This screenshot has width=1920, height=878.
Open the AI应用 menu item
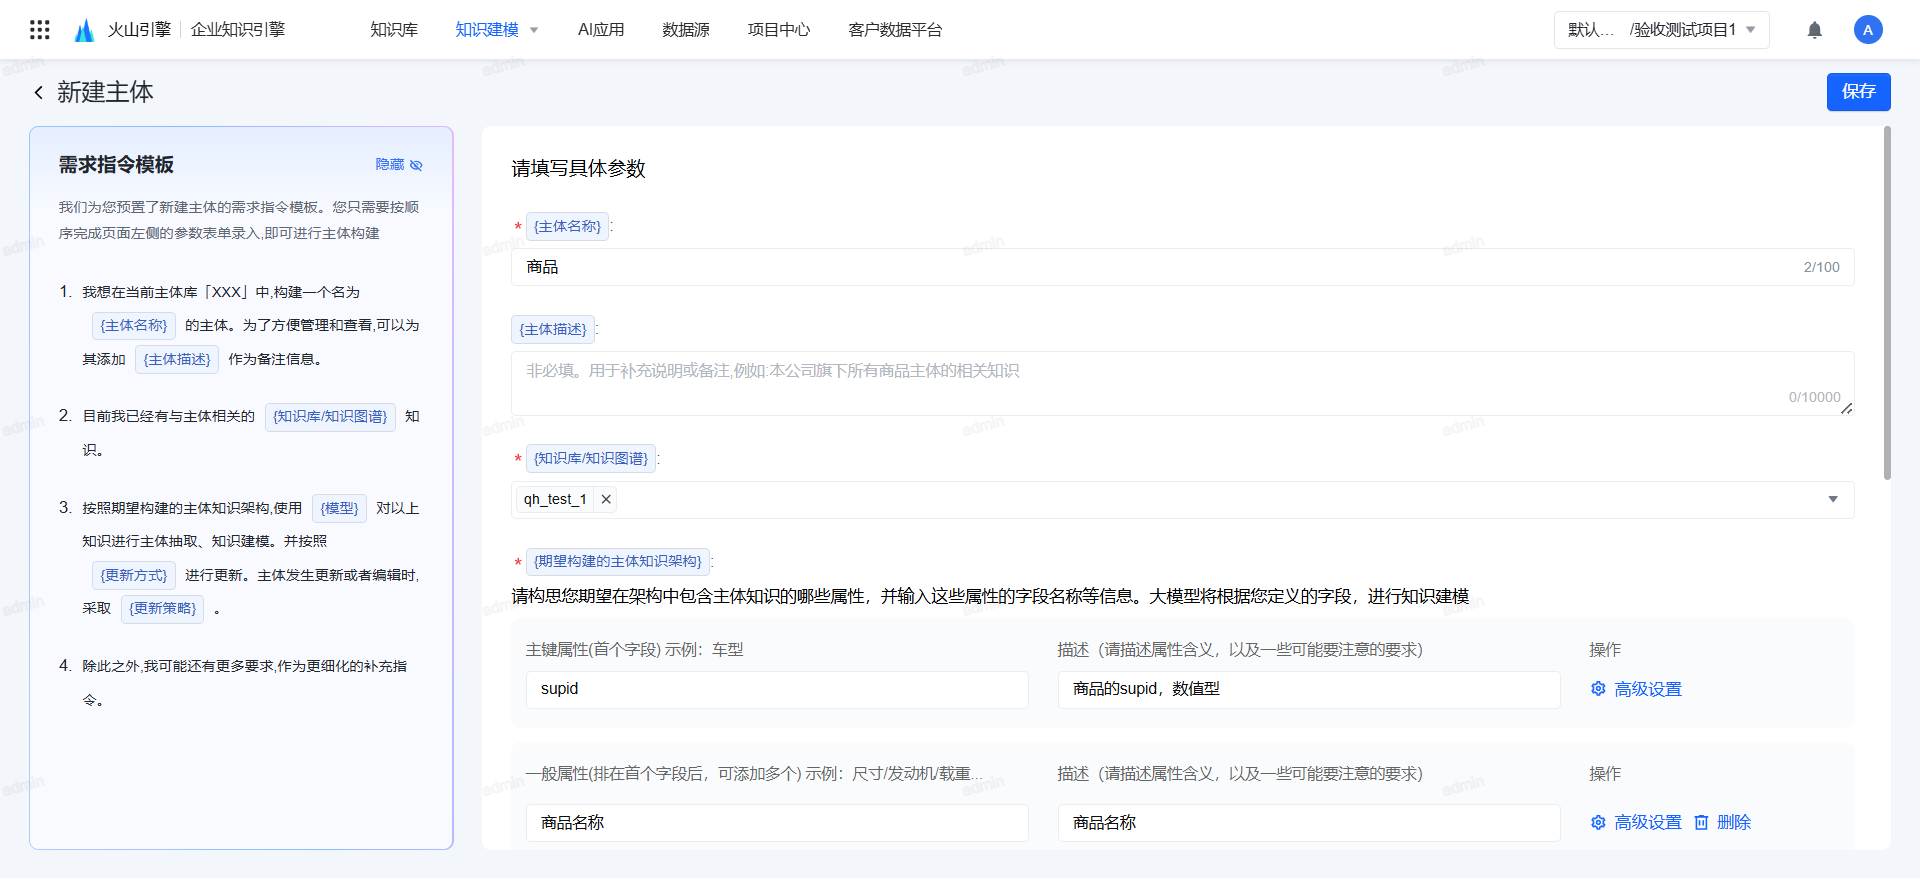click(601, 30)
